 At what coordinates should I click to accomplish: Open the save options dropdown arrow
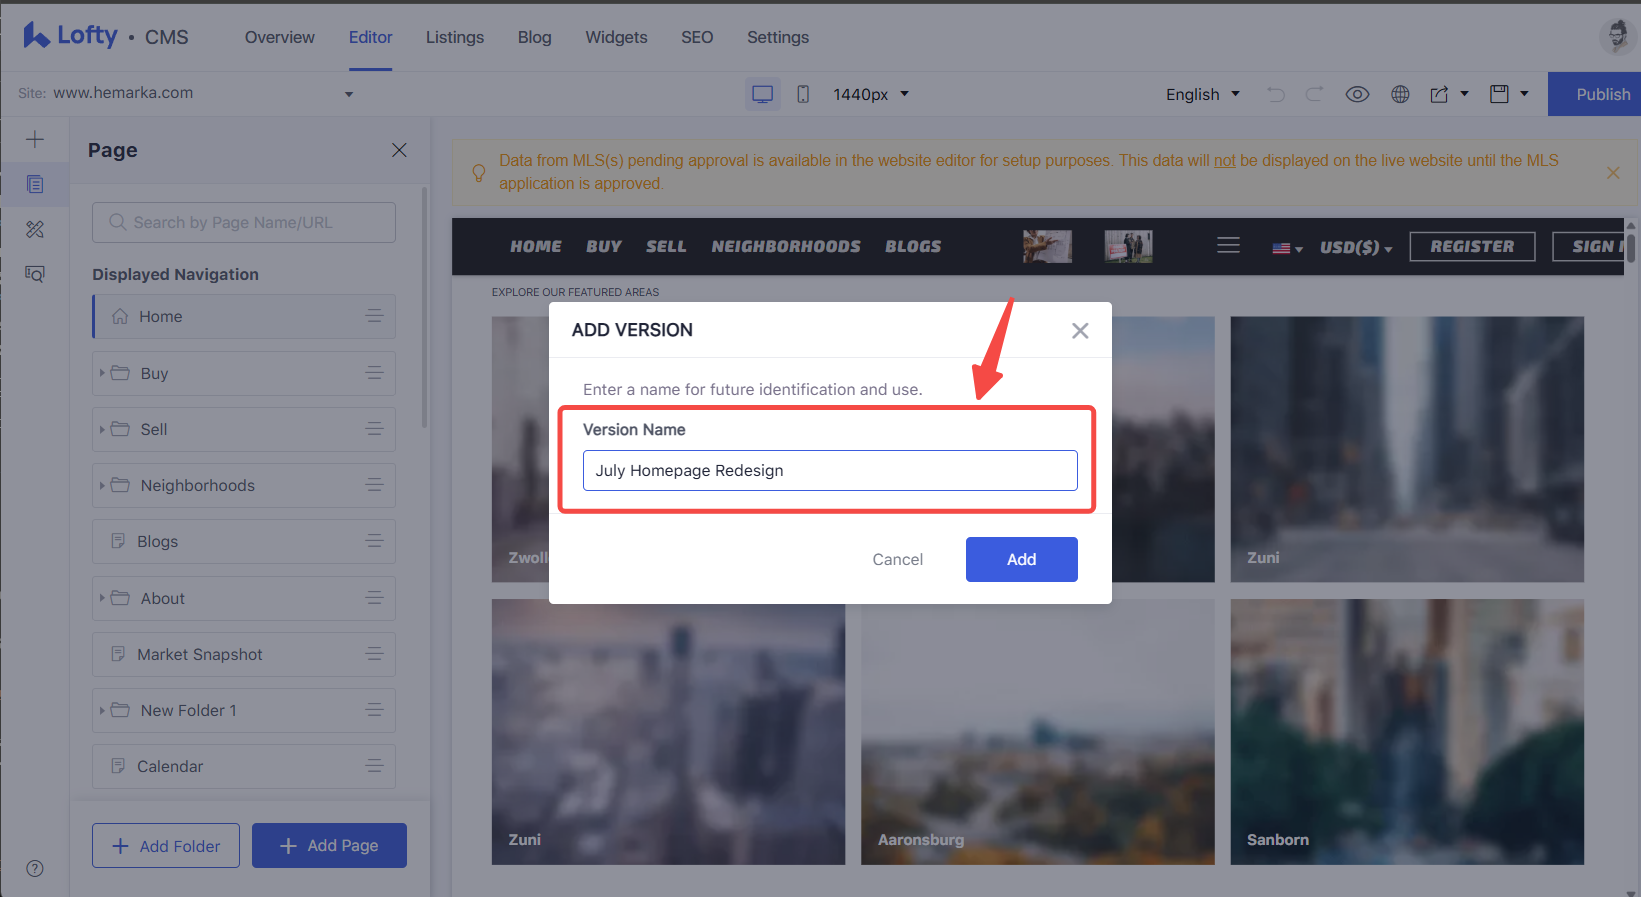point(1525,94)
